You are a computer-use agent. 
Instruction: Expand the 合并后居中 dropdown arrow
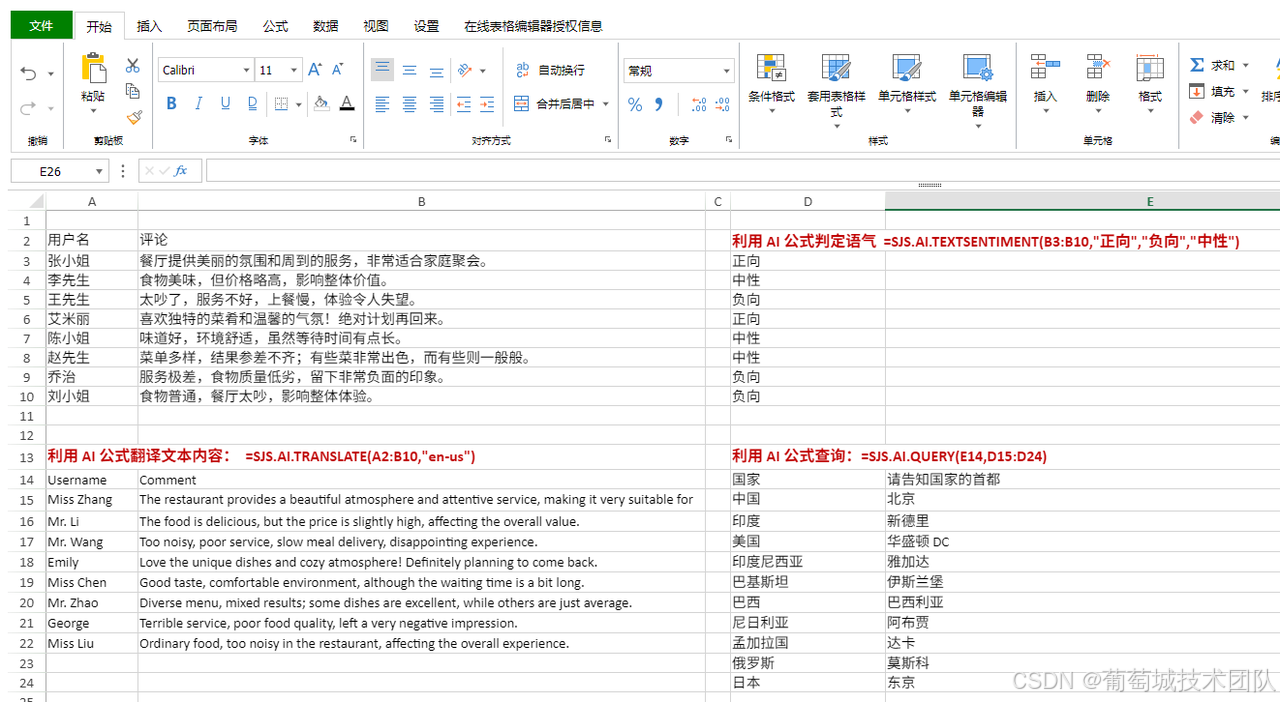coord(606,104)
